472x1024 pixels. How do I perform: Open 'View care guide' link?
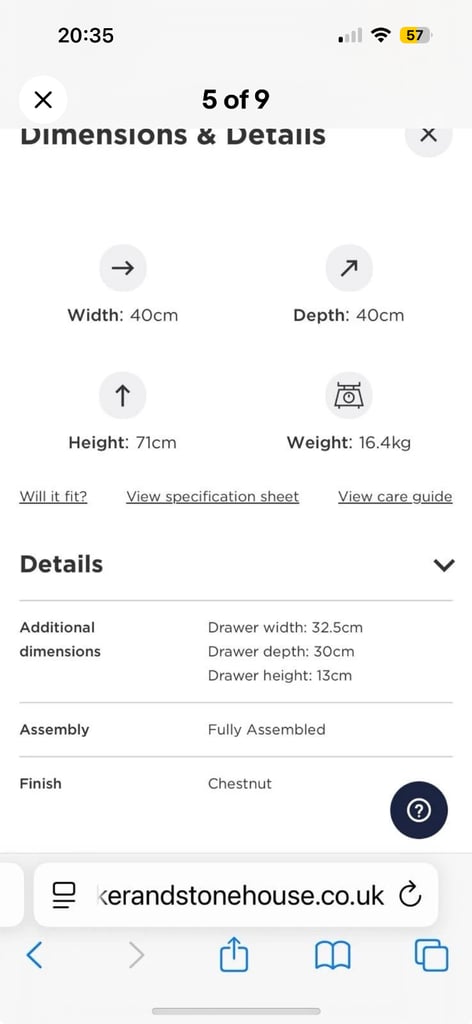[x=395, y=496]
